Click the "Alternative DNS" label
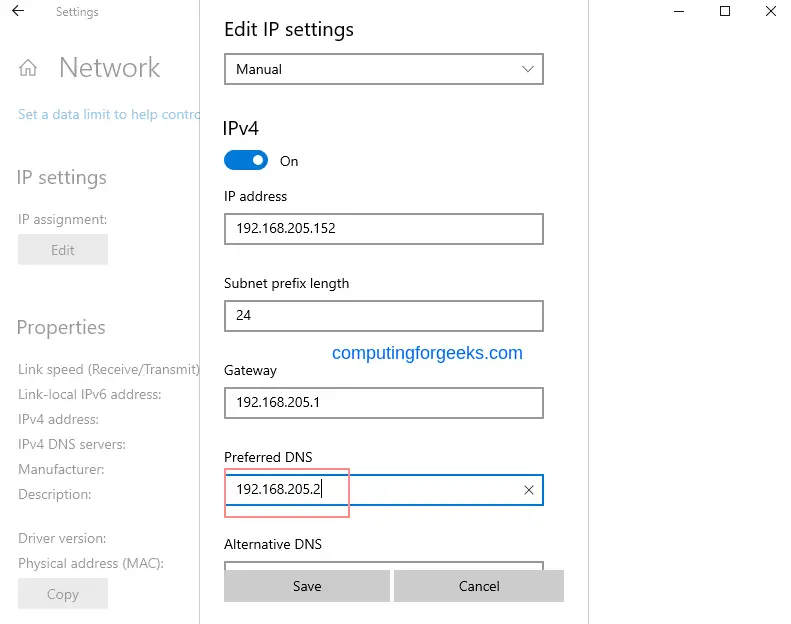This screenshot has width=791, height=624. click(x=273, y=544)
